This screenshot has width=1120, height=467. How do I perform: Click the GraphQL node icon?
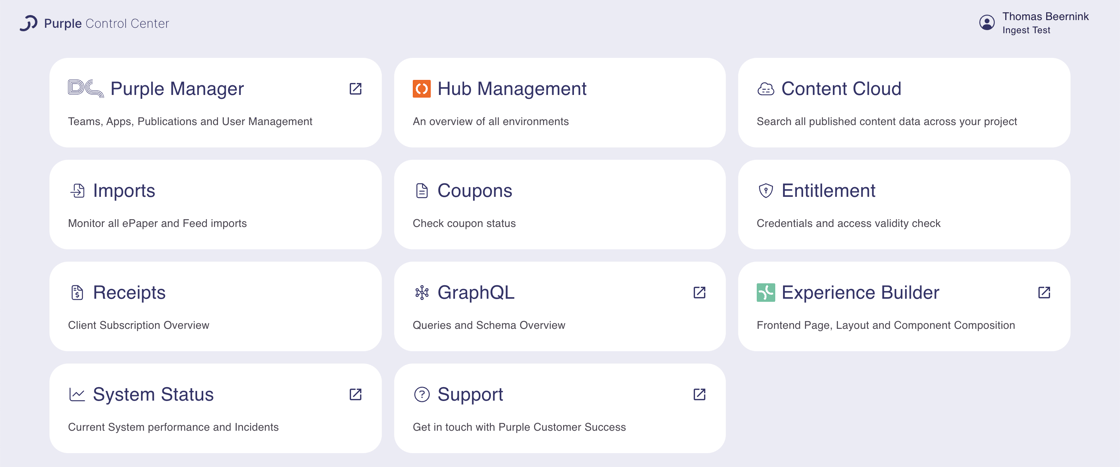[421, 293]
